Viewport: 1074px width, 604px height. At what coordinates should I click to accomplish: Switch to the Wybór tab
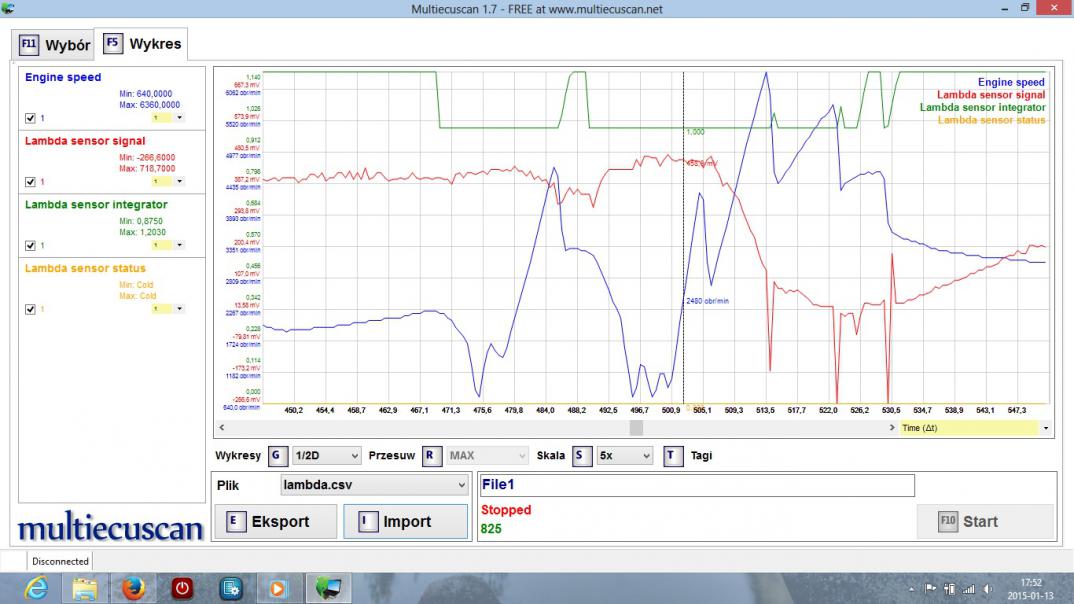click(x=53, y=45)
